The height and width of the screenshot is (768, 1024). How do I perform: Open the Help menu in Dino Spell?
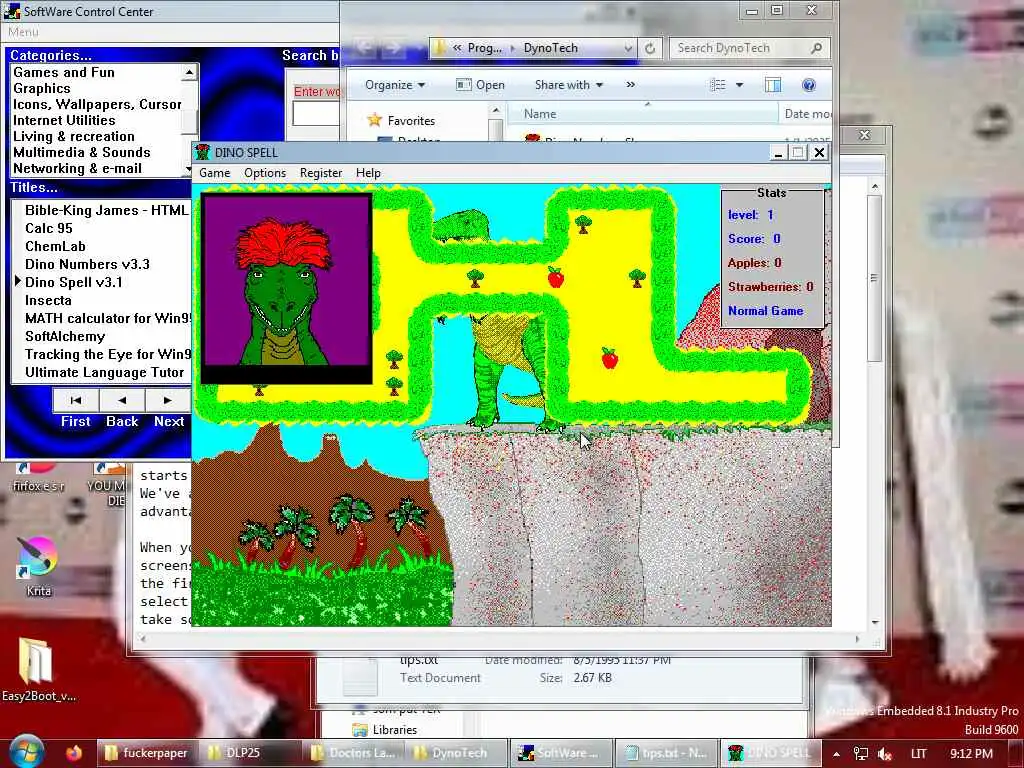(368, 173)
